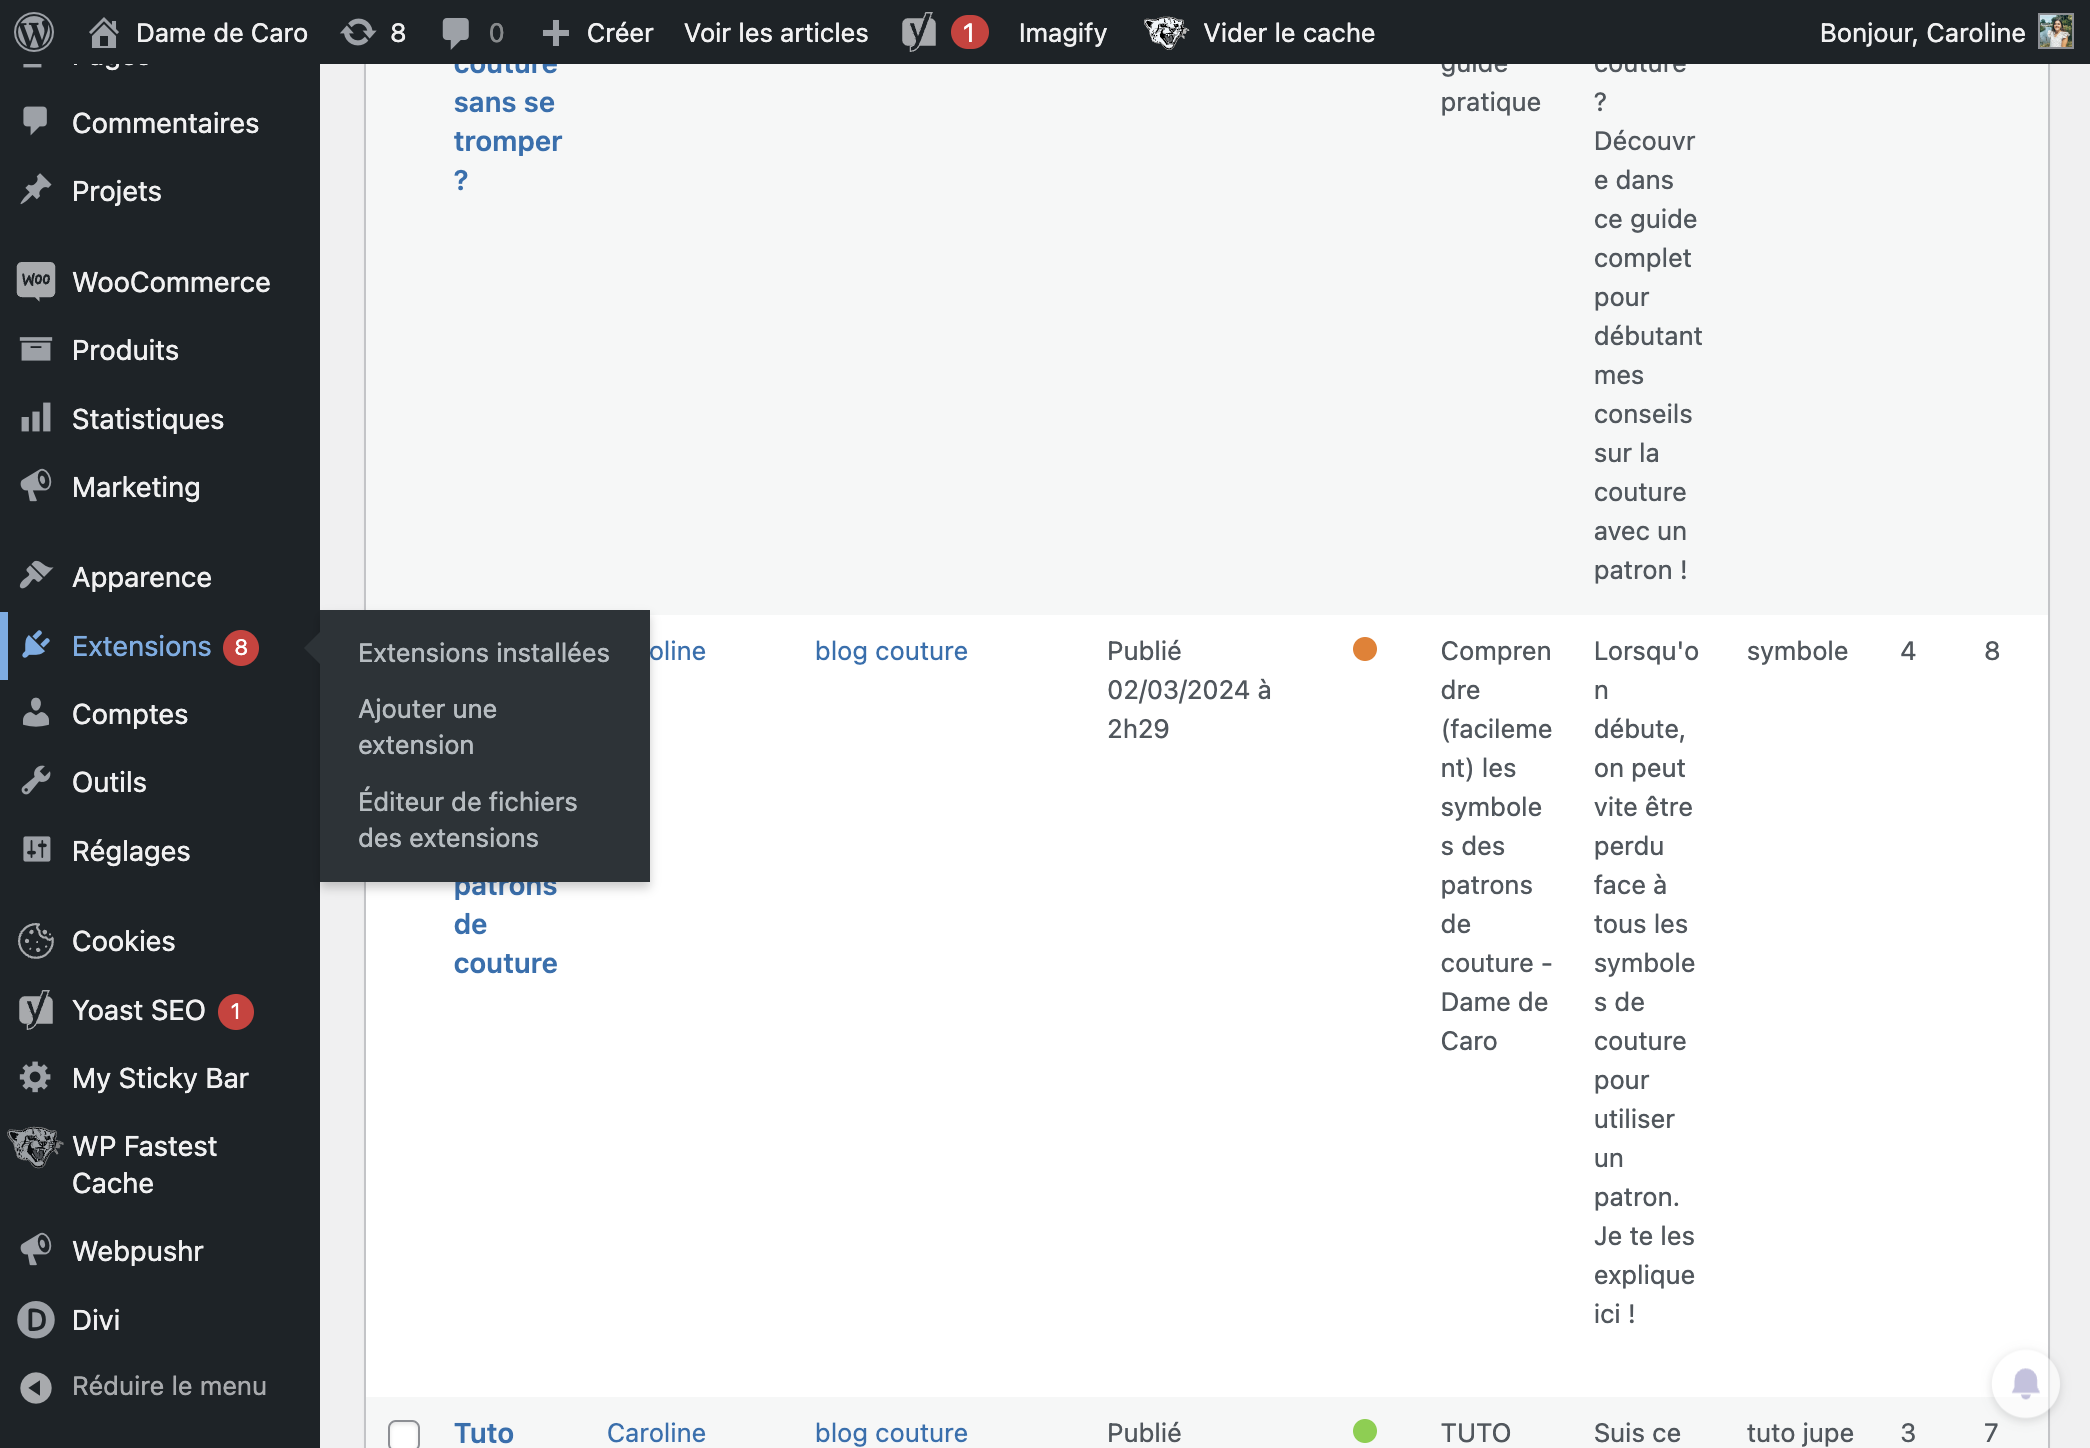Click the WP Fastest Cache cheetah icon in top bar
The width and height of the screenshot is (2090, 1448).
pos(1166,32)
